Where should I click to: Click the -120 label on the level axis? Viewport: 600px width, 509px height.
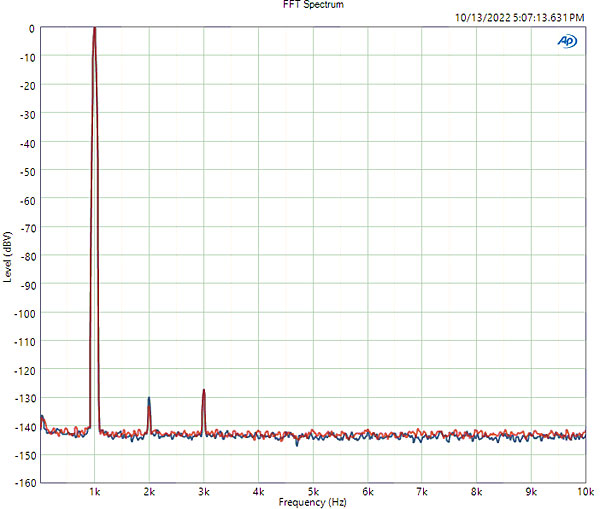[26, 370]
